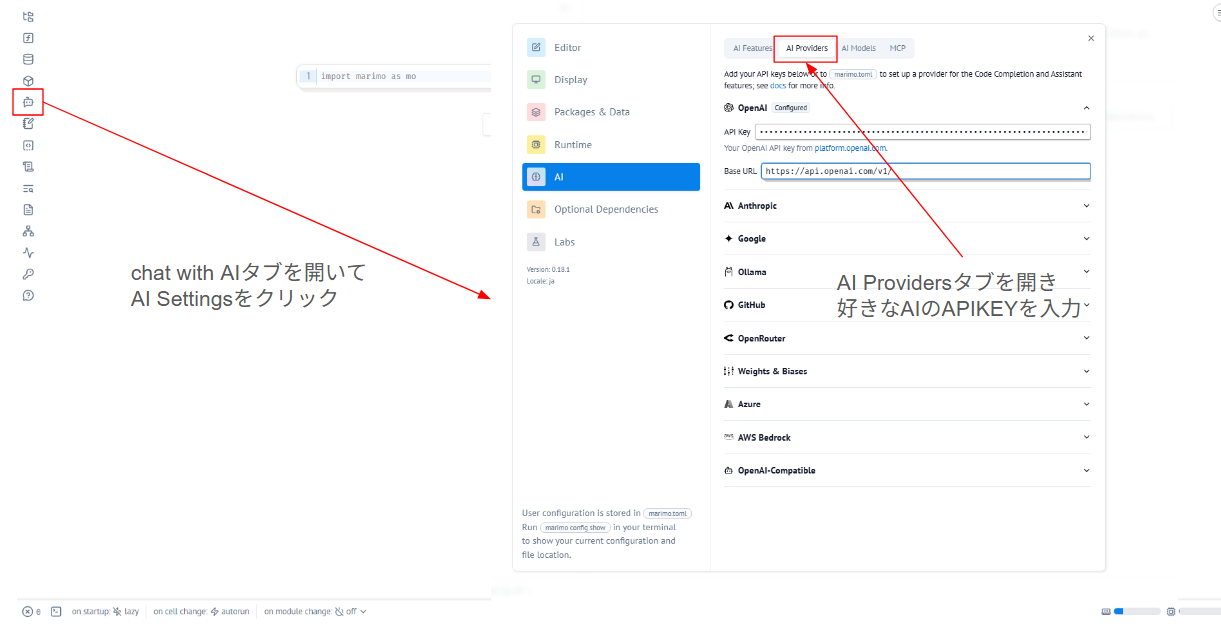The image size is (1221, 626).
Task: Switch to the AI Models tab
Action: coord(858,48)
